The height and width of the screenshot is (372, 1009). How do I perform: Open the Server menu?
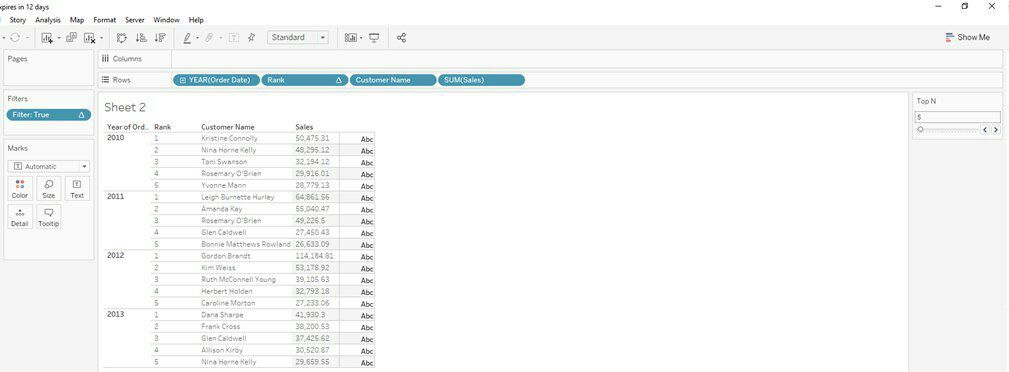[134, 20]
